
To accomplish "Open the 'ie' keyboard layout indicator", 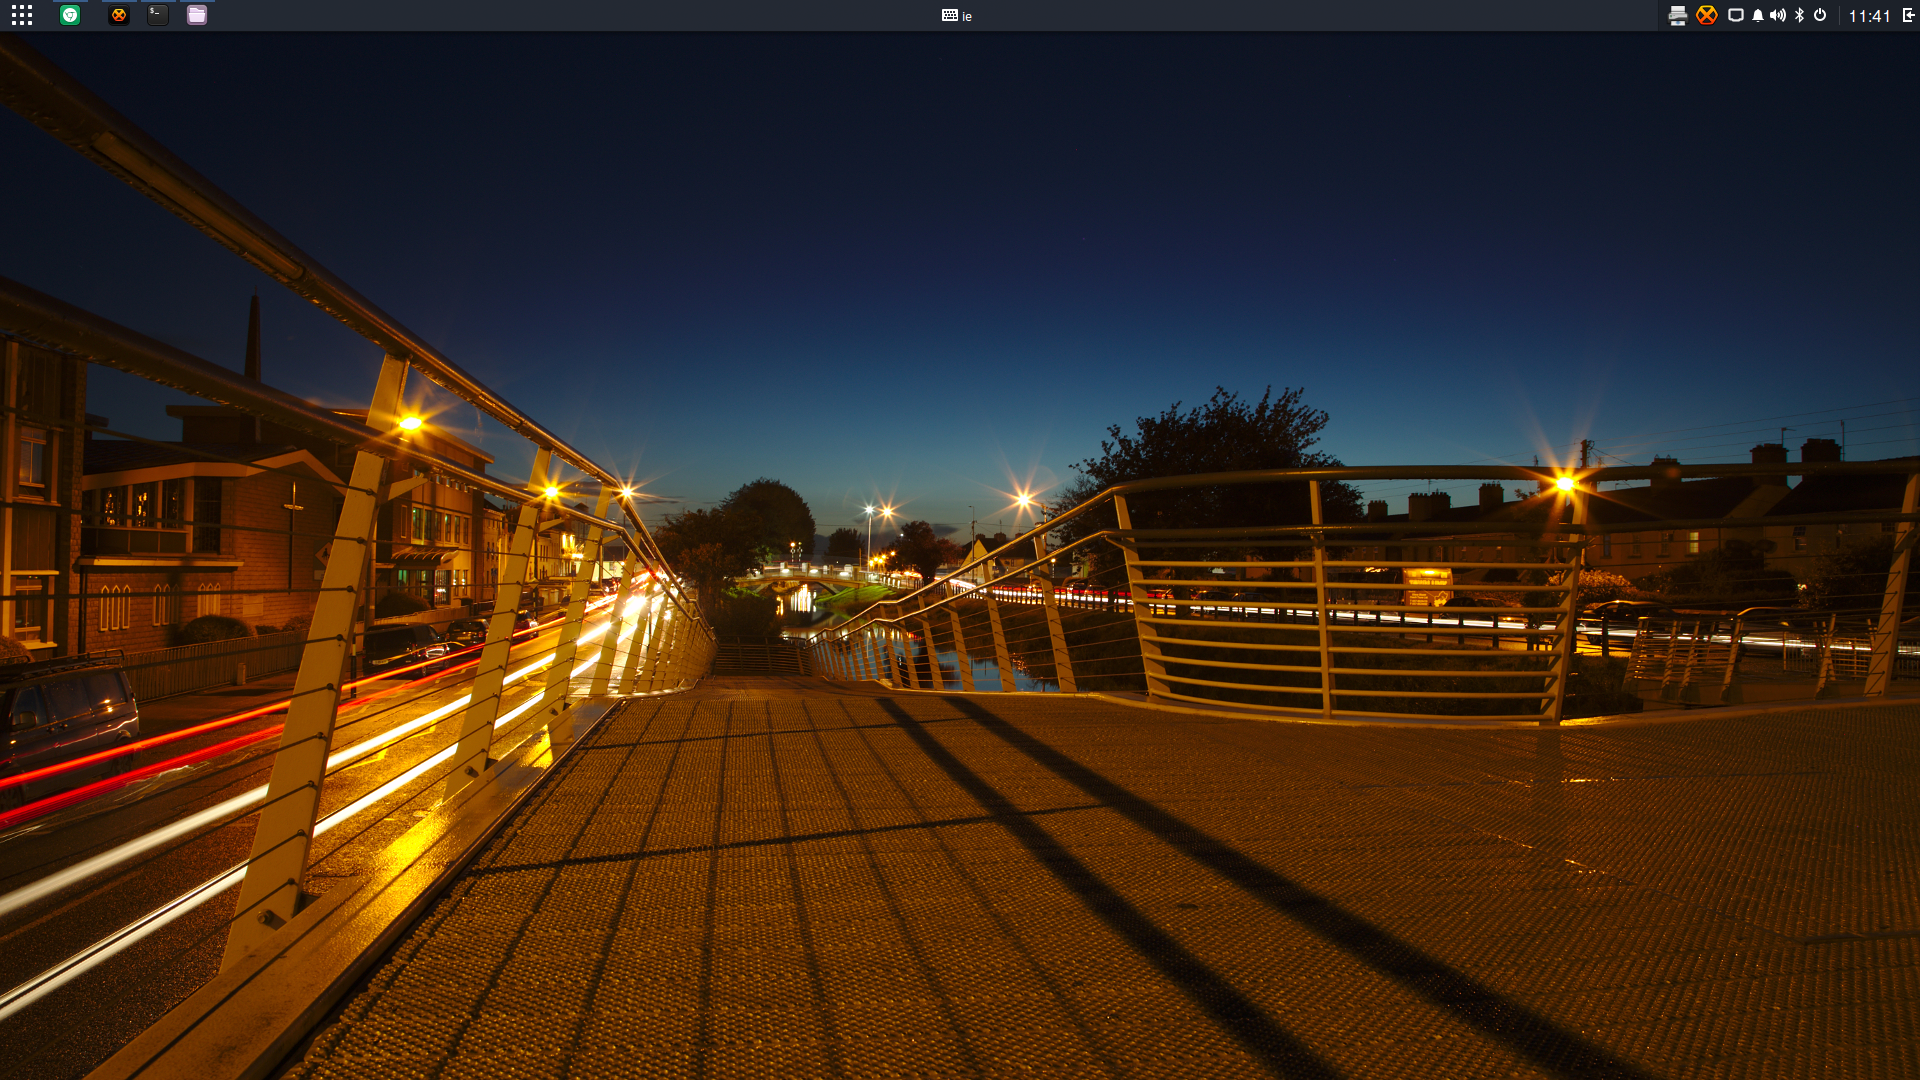I will pos(957,15).
